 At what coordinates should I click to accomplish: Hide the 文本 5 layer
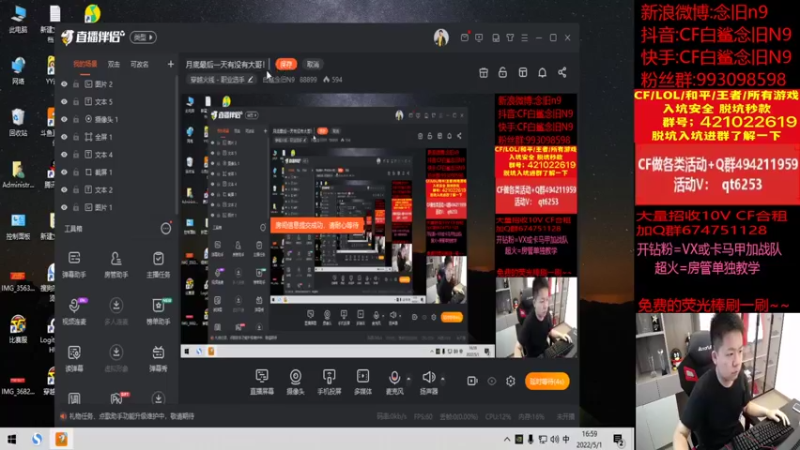coord(64,102)
